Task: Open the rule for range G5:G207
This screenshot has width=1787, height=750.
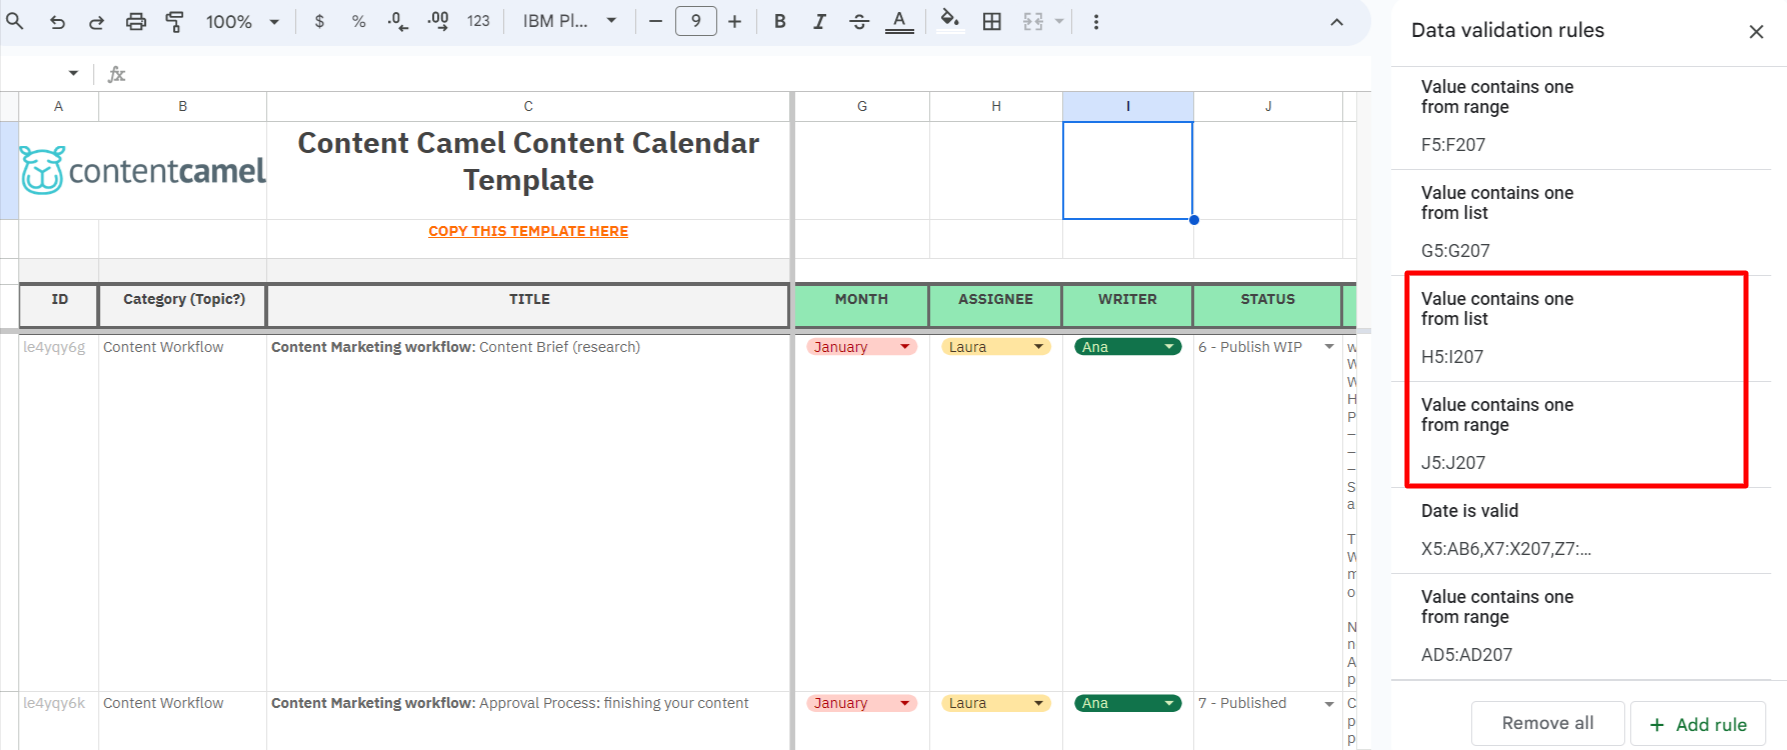Action: [x=1581, y=222]
